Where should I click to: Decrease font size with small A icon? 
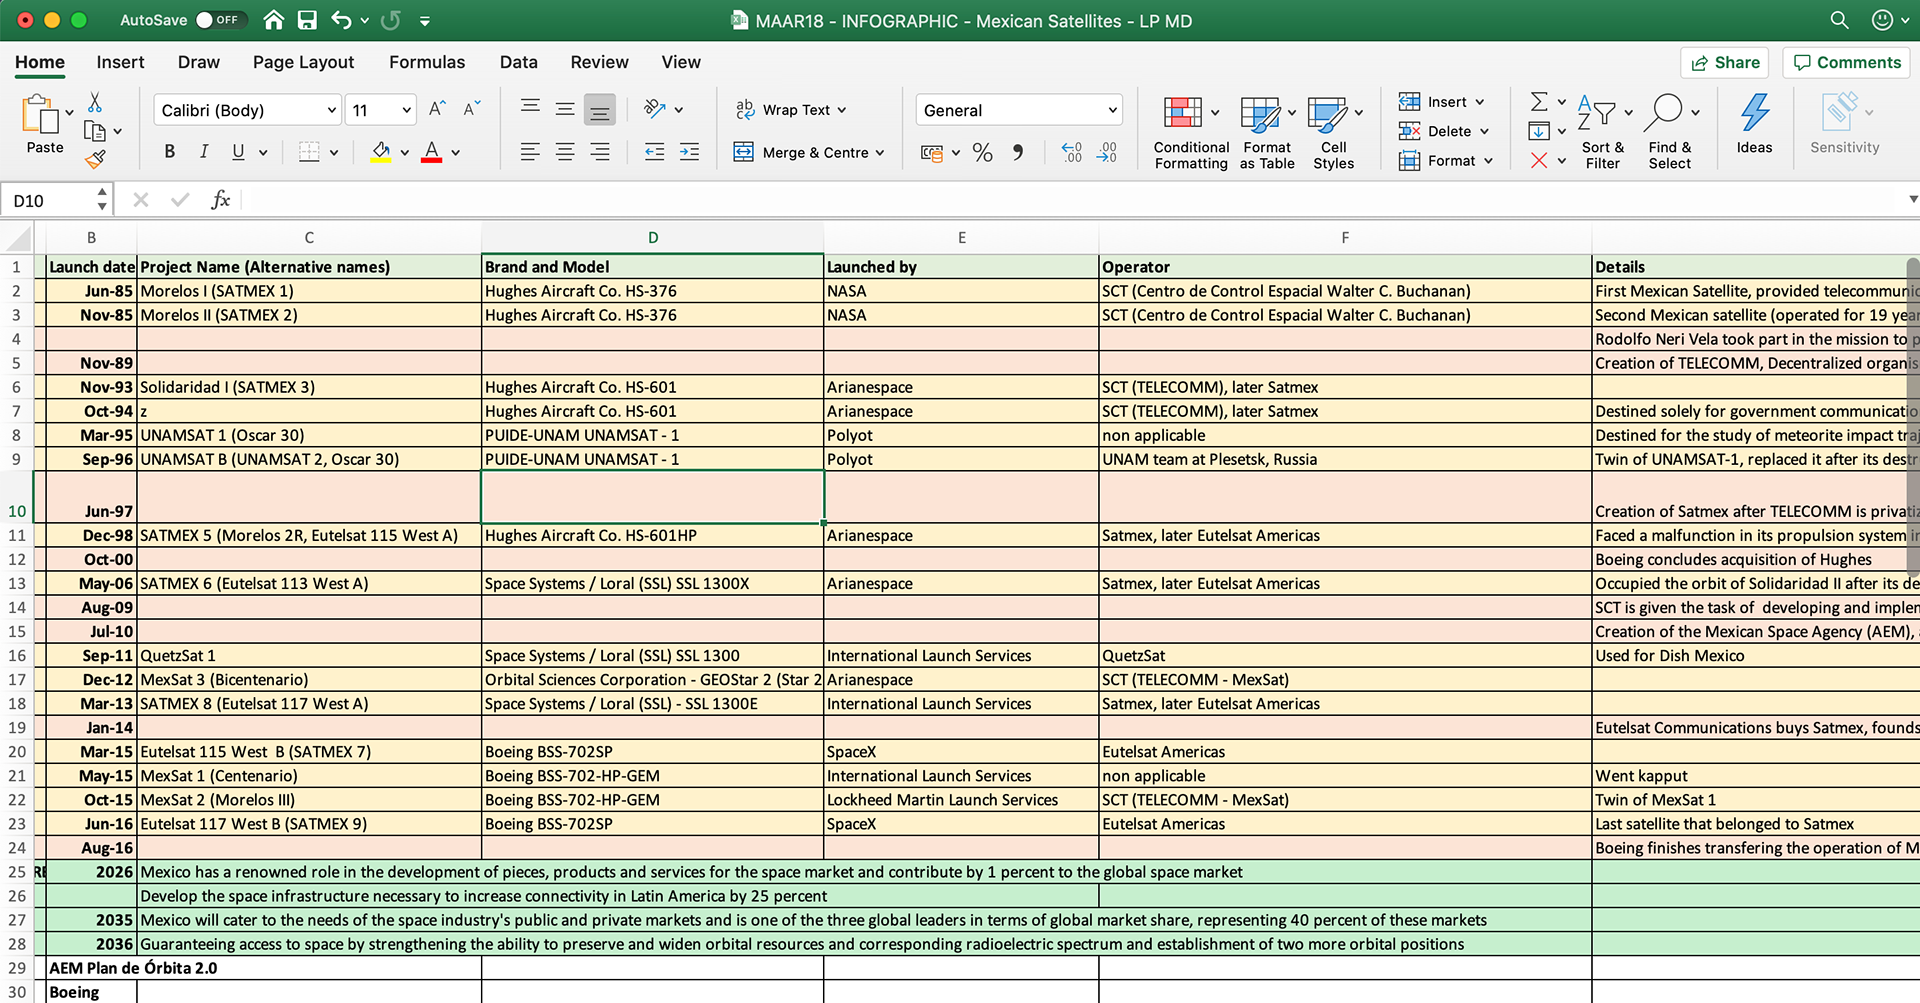pos(472,109)
